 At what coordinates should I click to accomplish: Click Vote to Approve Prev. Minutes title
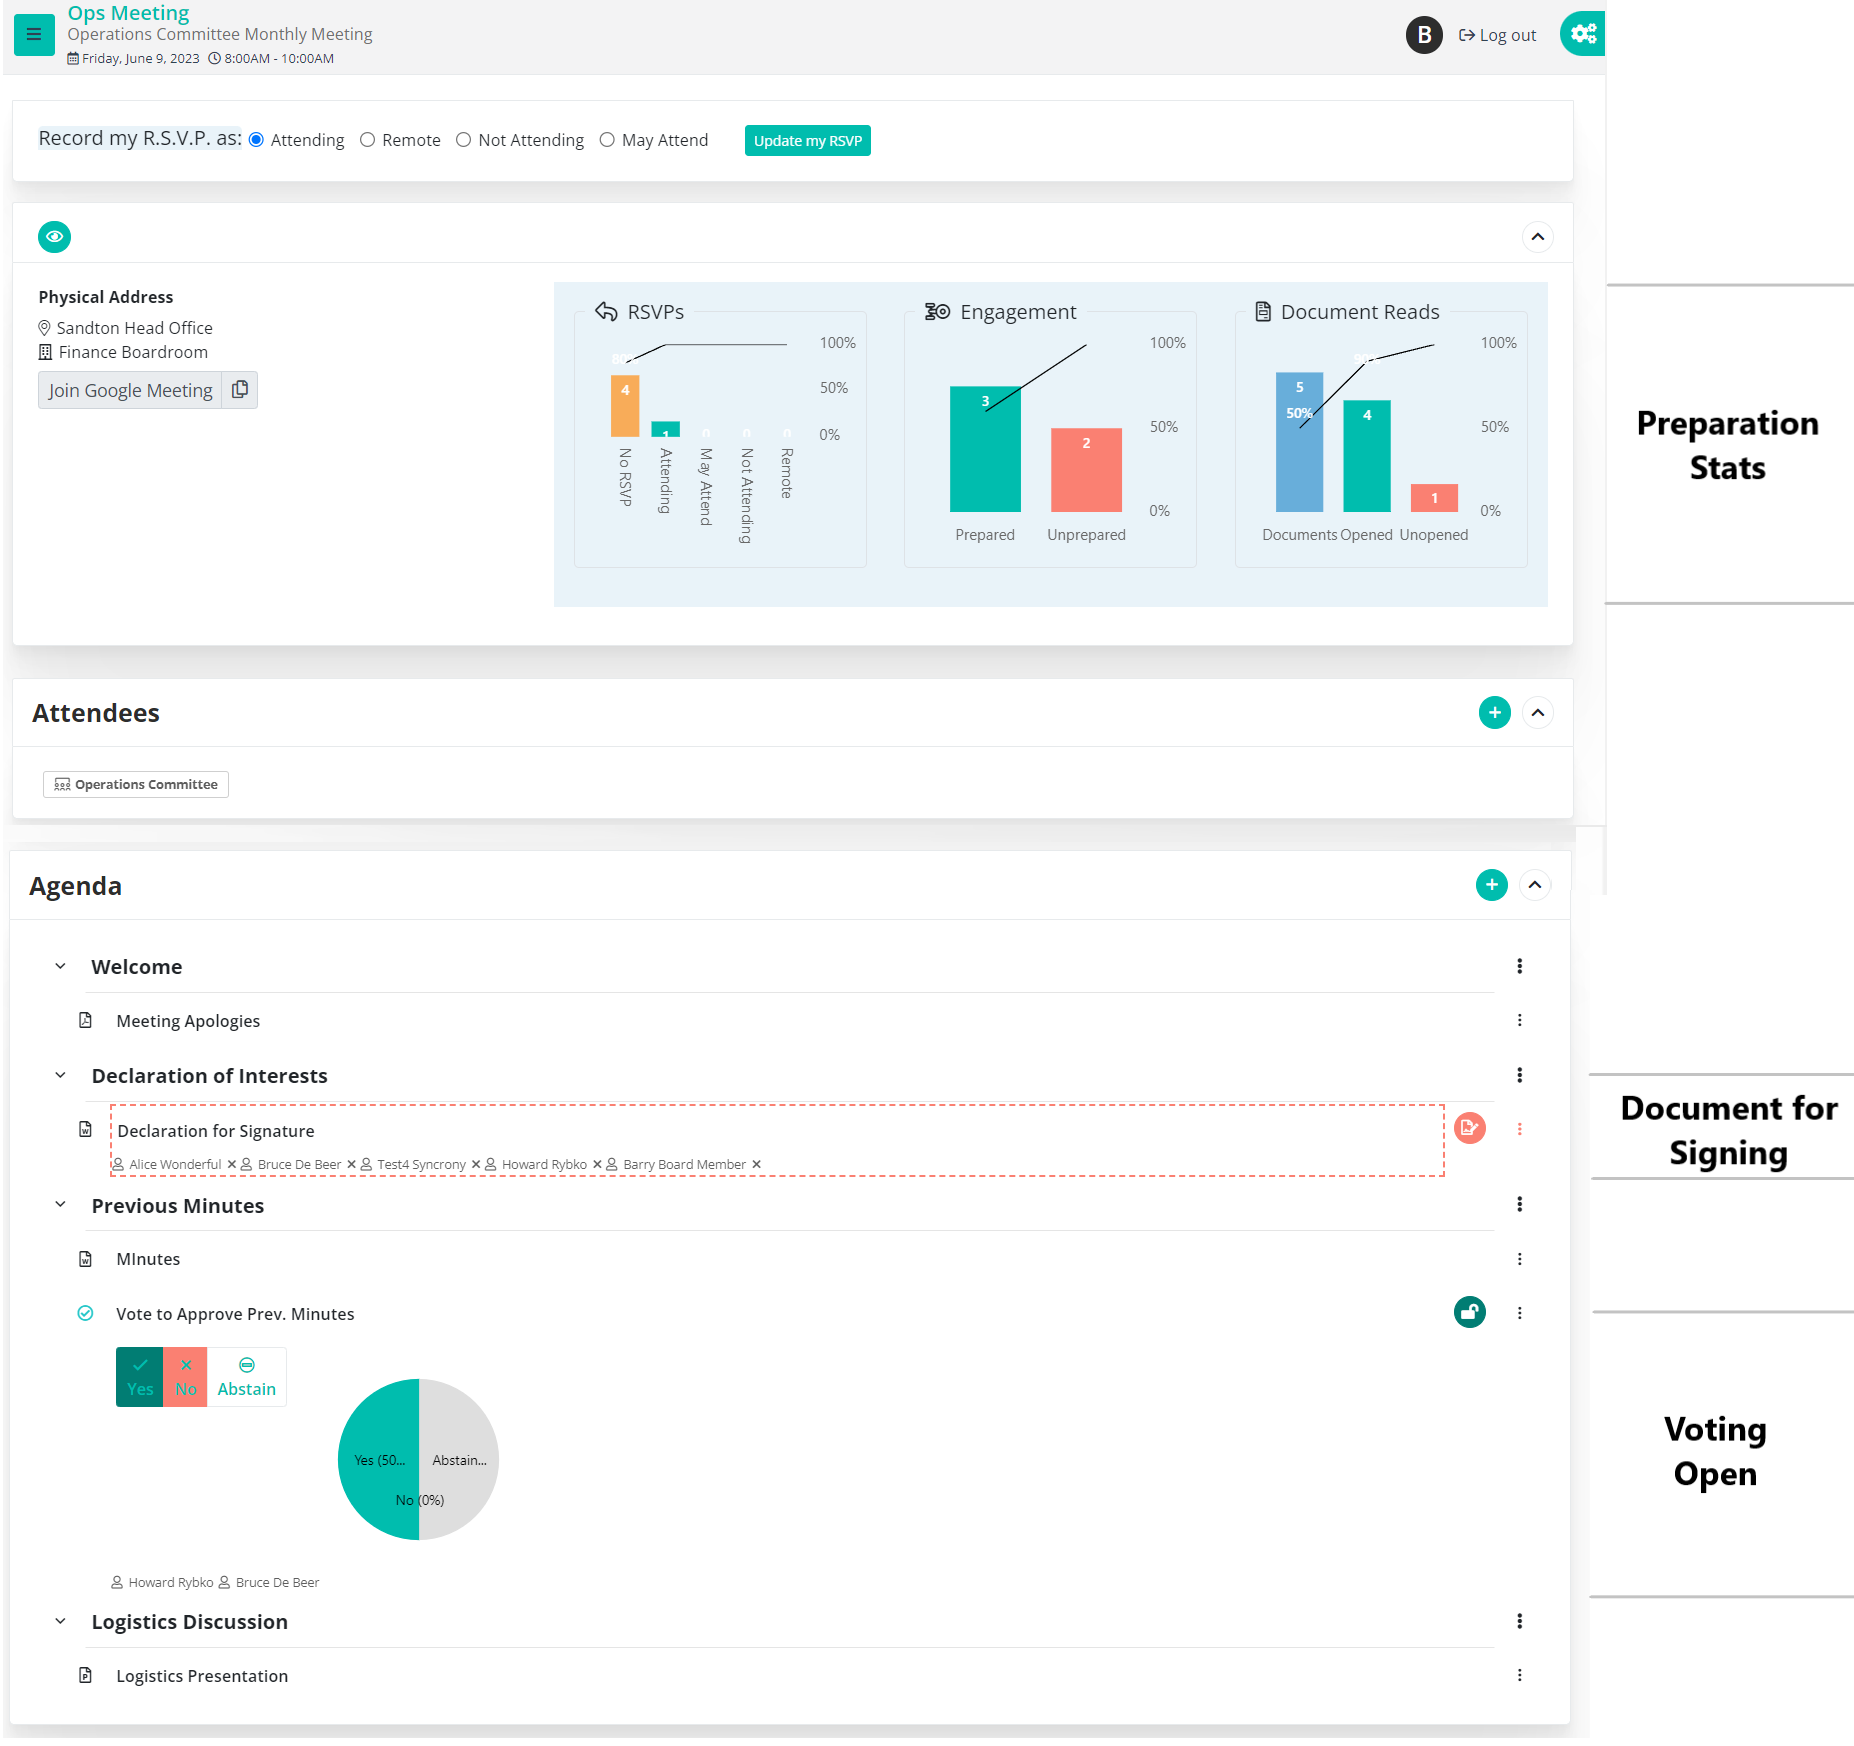coord(235,1314)
